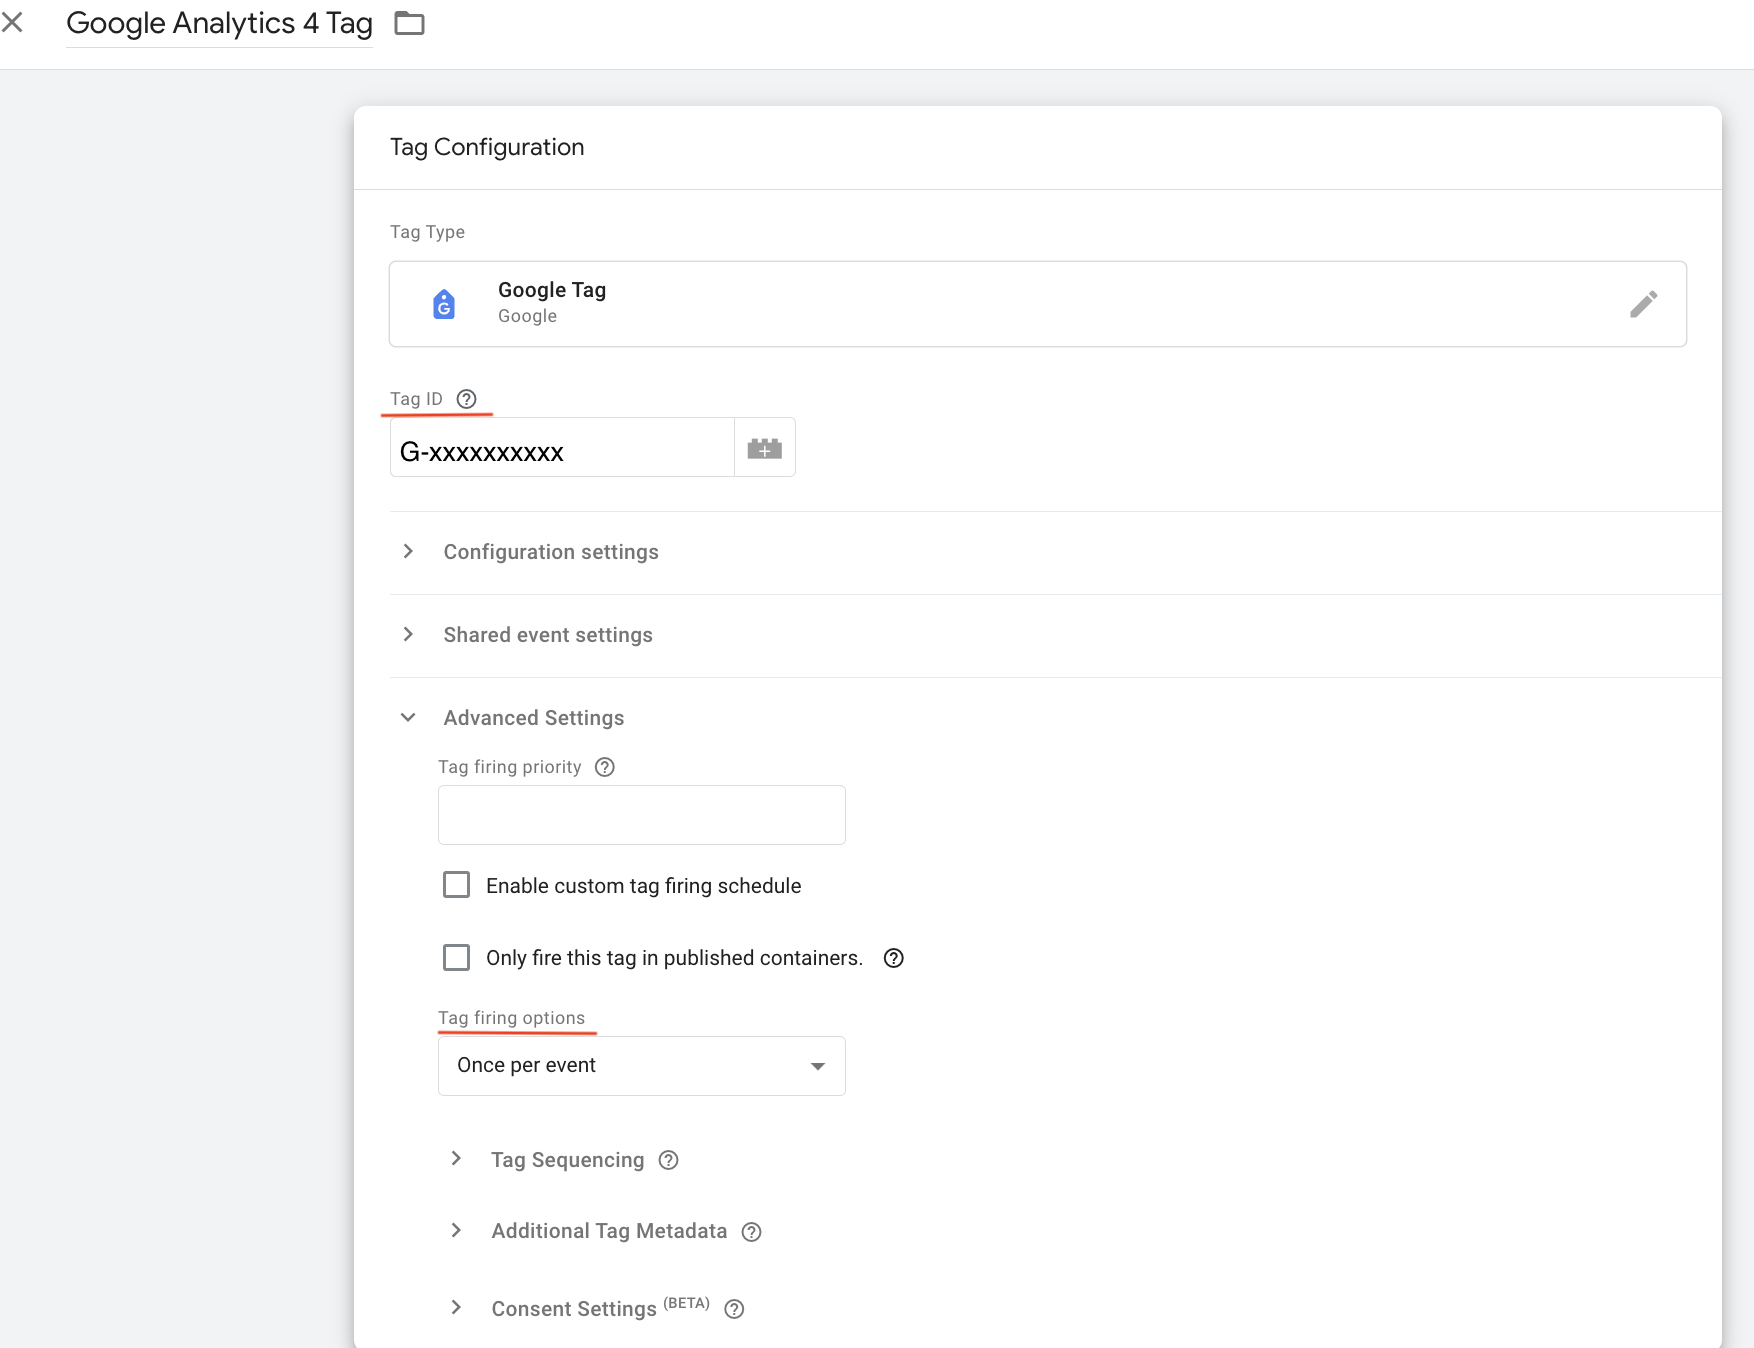Screen dimensions: 1754x1348
Task: Check Only fire in published containers
Action: click(x=456, y=957)
